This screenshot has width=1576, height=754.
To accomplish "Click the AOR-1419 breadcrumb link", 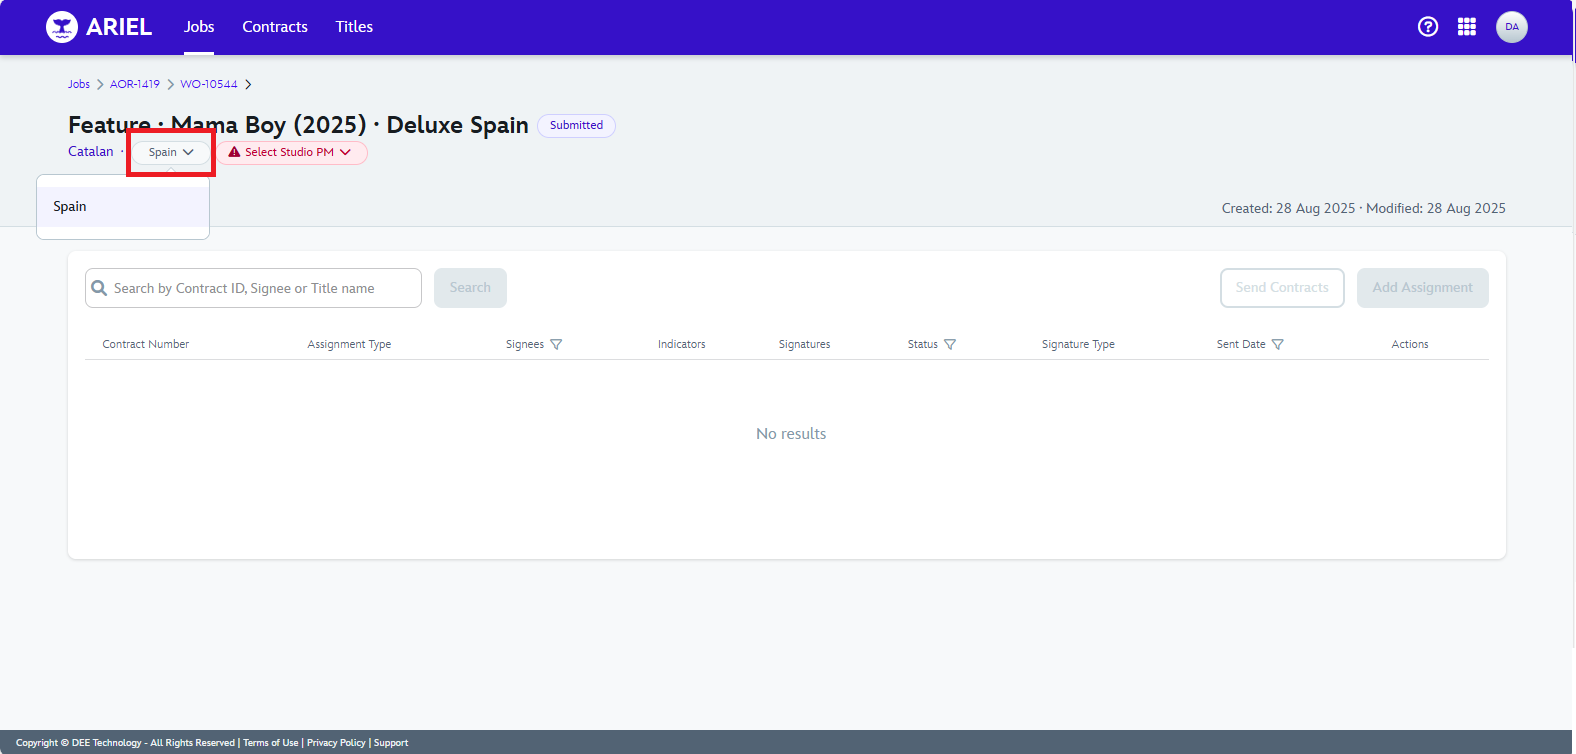I will (134, 84).
